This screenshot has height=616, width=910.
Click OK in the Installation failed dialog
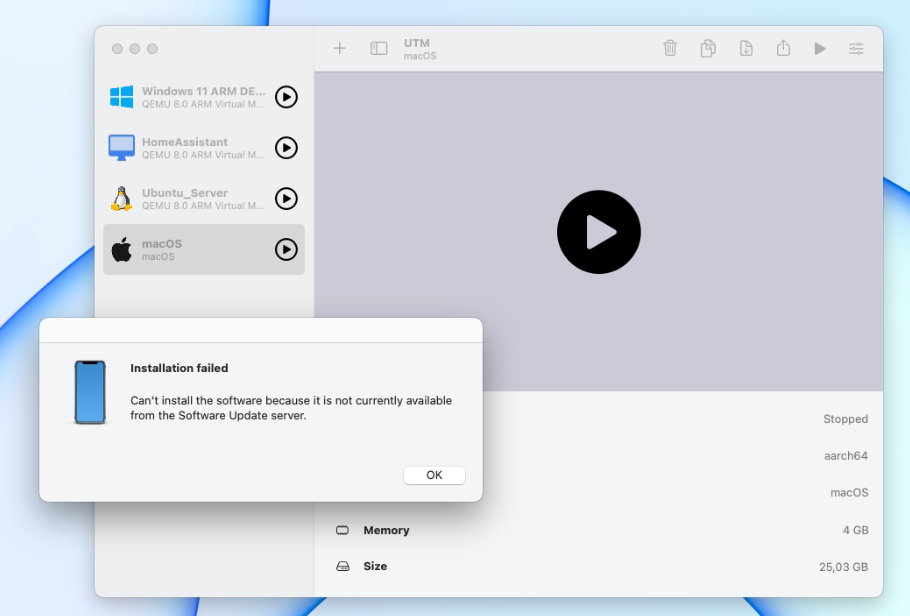point(434,475)
